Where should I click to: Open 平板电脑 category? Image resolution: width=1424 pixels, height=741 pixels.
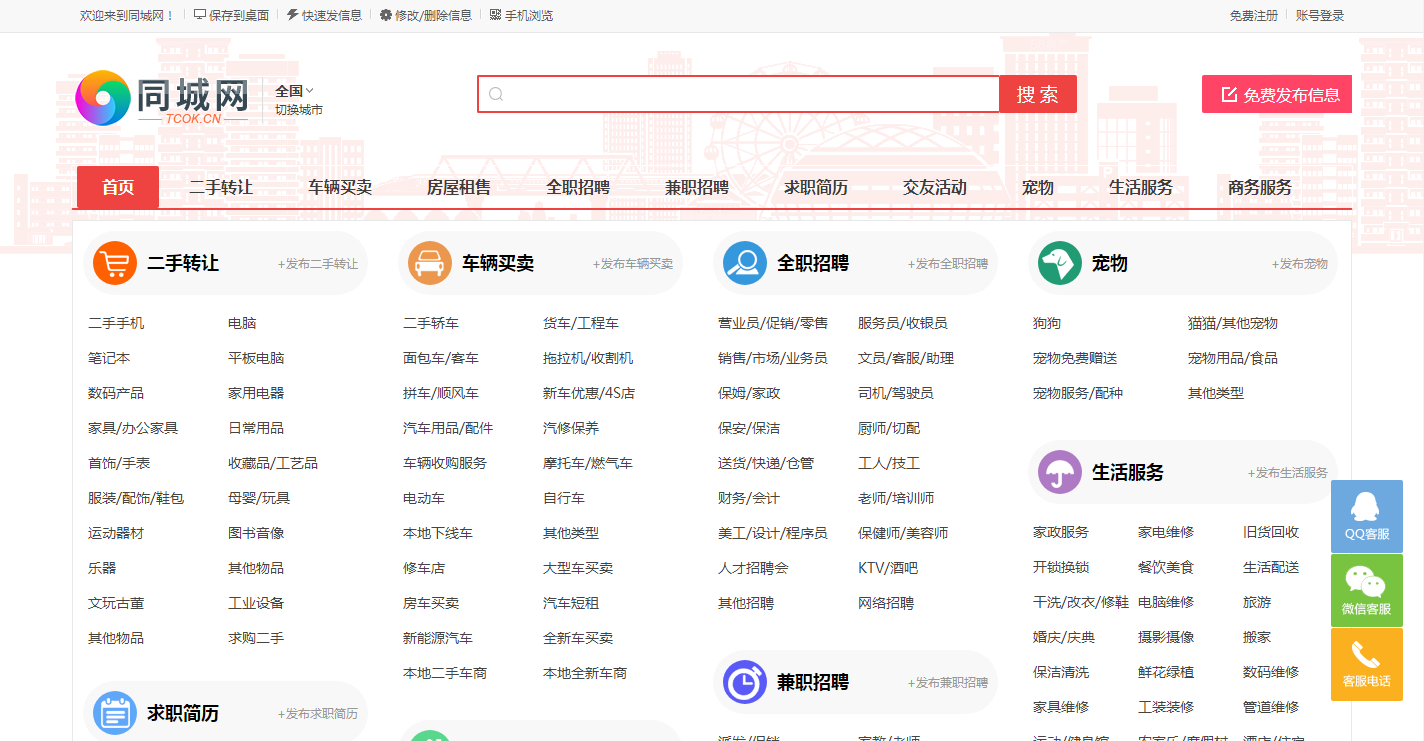click(256, 358)
